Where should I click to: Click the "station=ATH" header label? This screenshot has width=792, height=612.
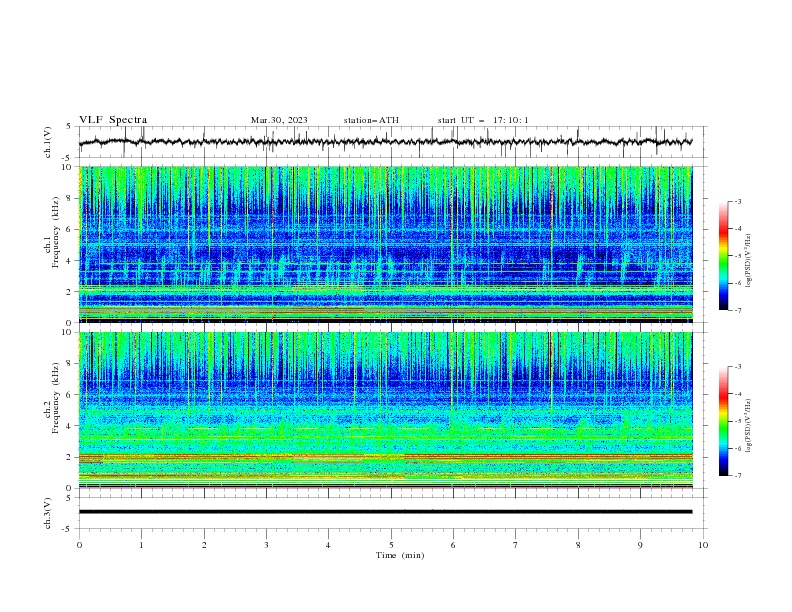point(371,120)
